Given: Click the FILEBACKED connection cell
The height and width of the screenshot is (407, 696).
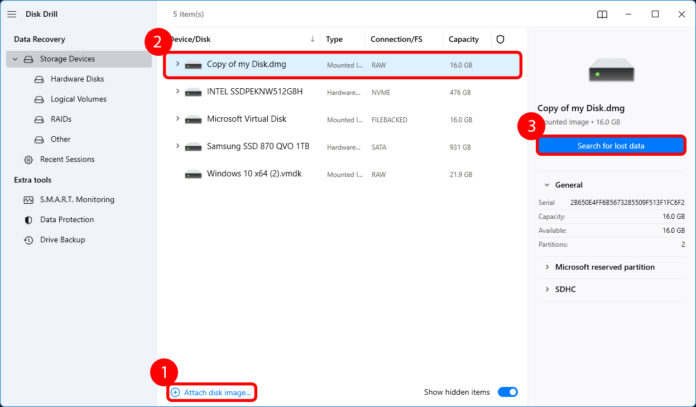Looking at the screenshot, I should pyautogui.click(x=389, y=120).
